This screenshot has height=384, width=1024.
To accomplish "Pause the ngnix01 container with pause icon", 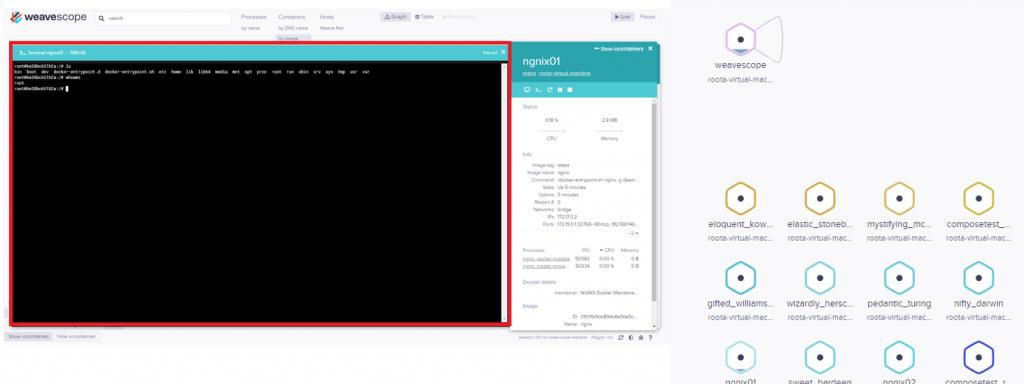I will point(560,89).
